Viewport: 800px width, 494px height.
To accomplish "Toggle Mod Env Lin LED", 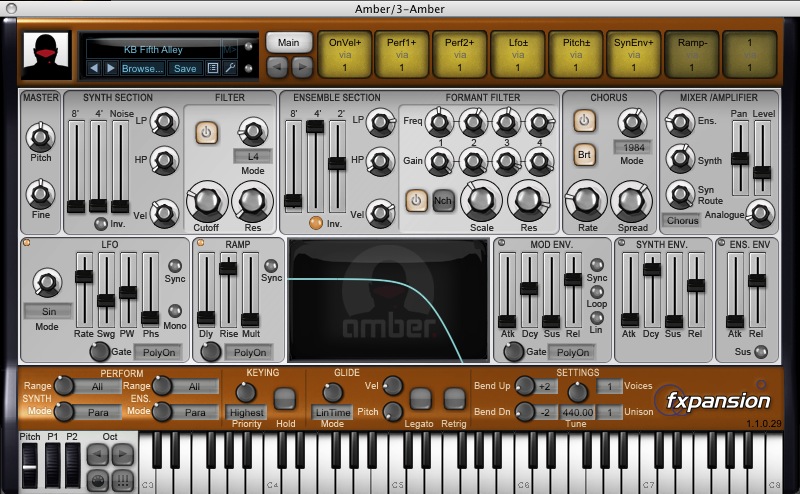I will 597,318.
